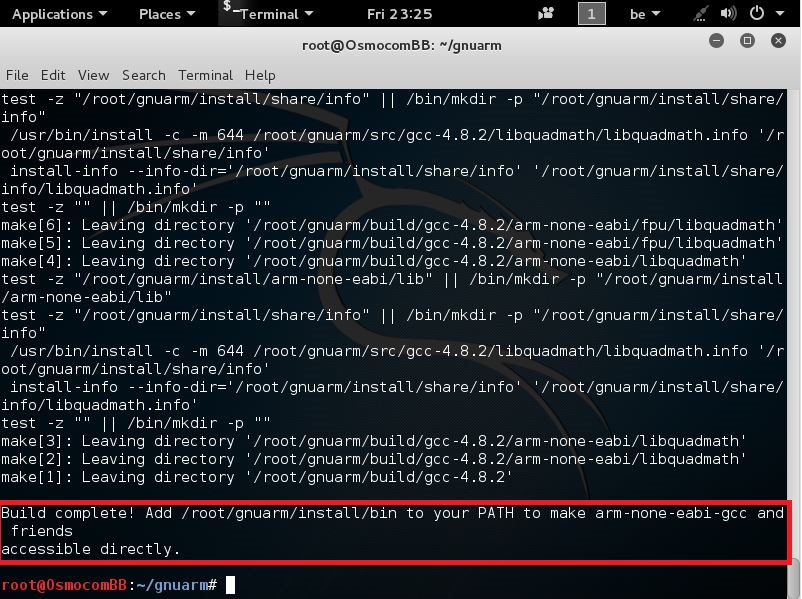Image resolution: width=802 pixels, height=599 pixels.
Task: Click the 'make[6]: Leaving directory' line
Action: (392, 225)
